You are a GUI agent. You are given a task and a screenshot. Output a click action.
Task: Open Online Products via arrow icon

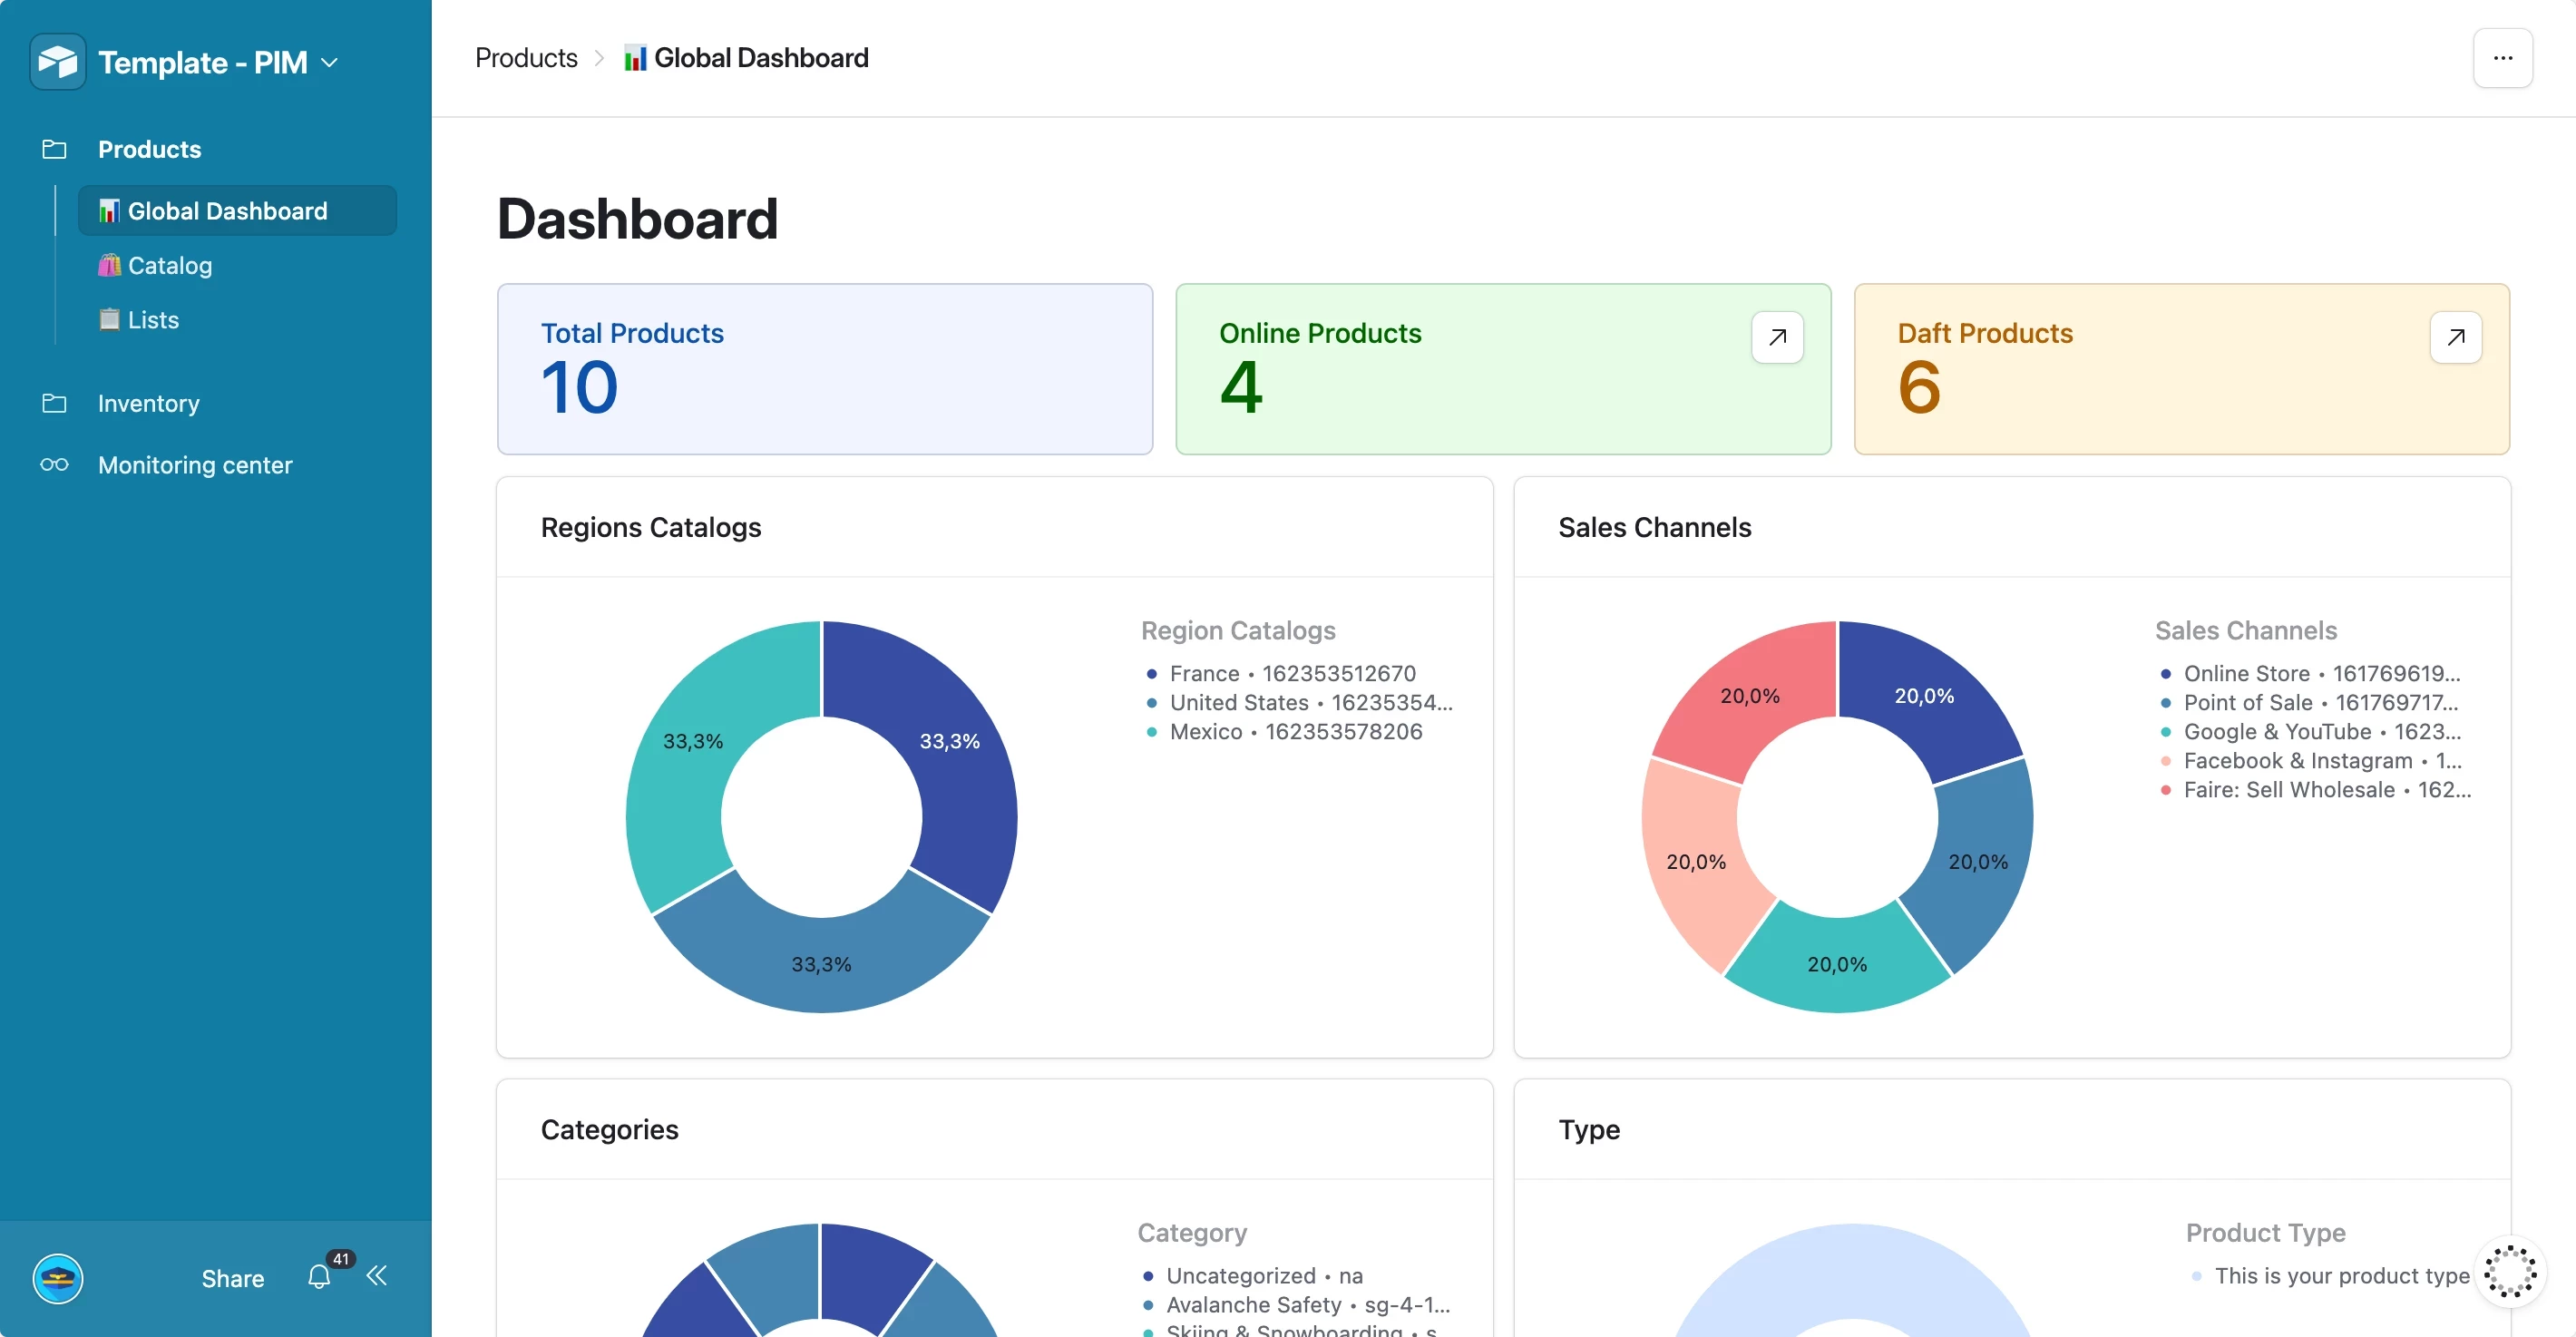click(1777, 337)
